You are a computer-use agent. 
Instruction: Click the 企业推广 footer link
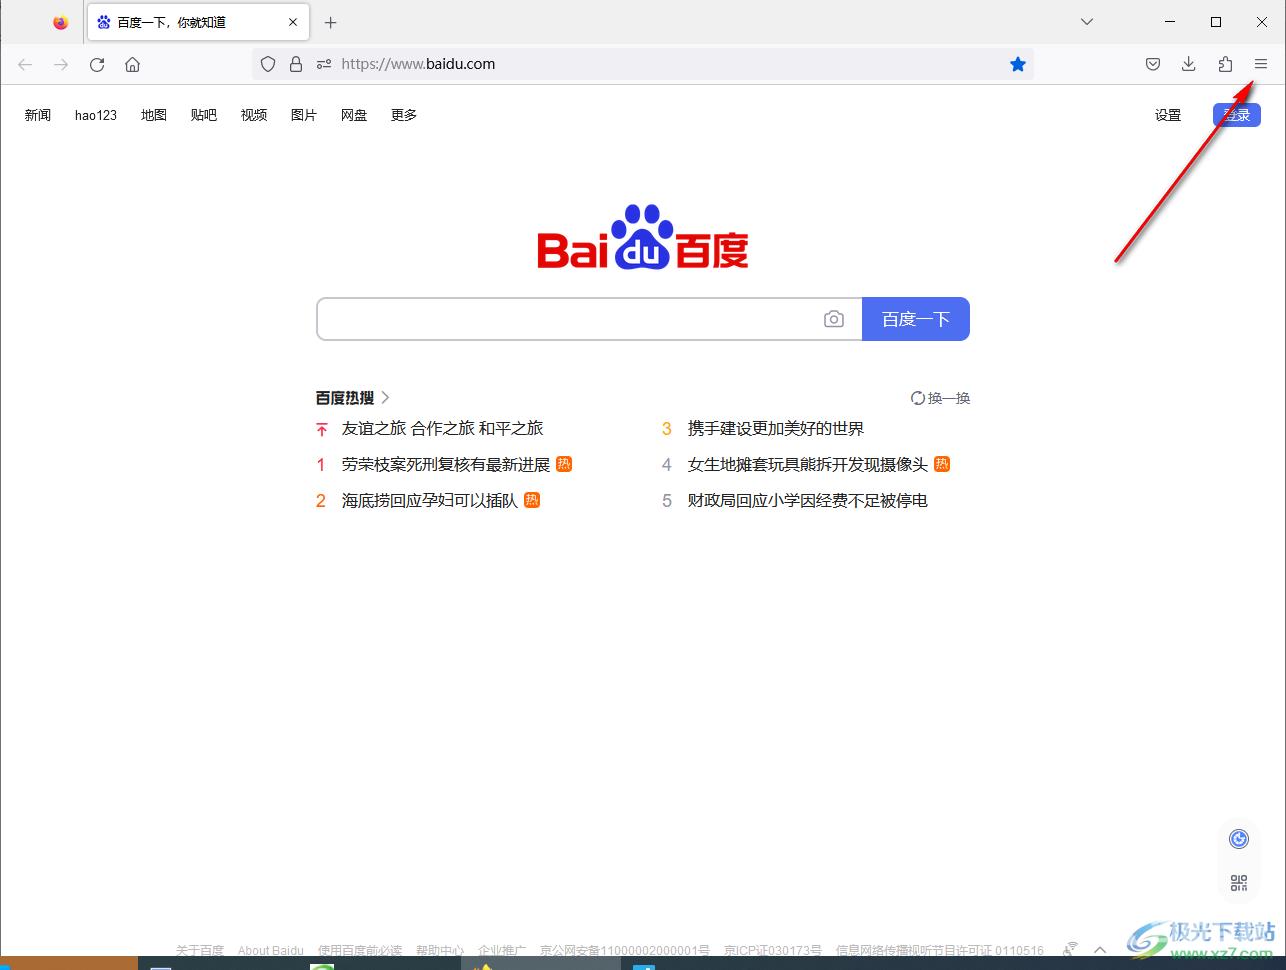click(502, 950)
